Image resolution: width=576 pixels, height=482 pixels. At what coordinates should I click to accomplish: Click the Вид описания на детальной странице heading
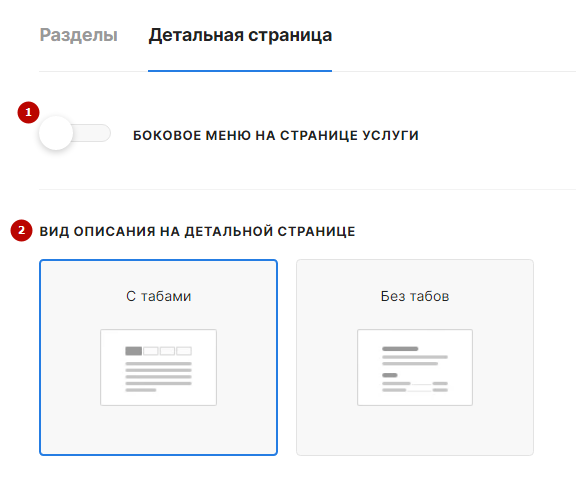point(197,231)
